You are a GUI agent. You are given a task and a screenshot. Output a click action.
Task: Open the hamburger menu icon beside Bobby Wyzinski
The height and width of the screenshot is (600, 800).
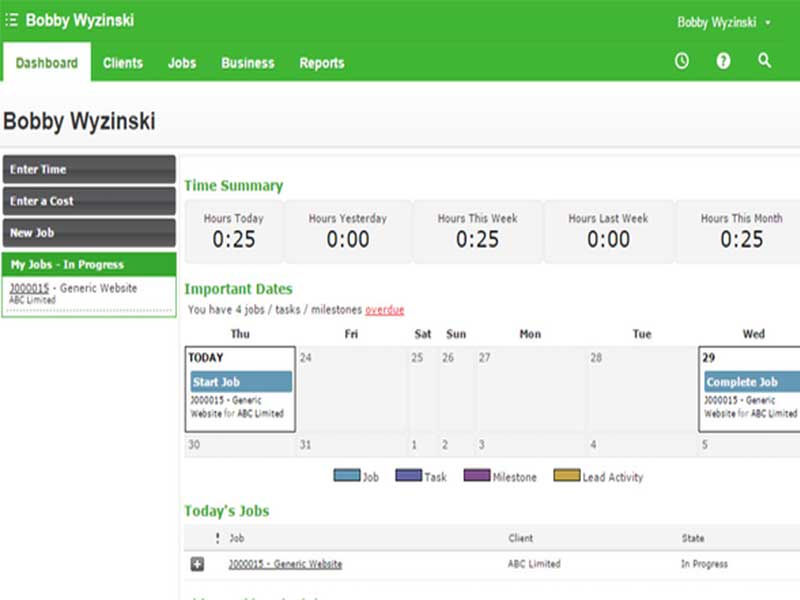point(11,20)
